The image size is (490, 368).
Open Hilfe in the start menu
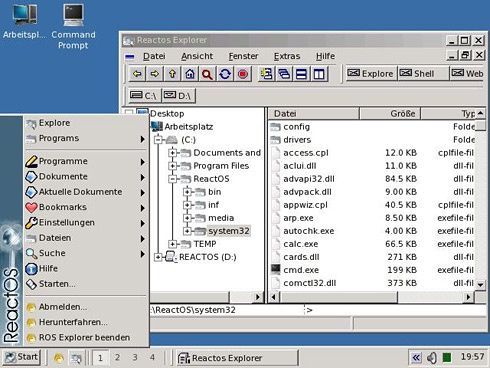tap(86, 269)
